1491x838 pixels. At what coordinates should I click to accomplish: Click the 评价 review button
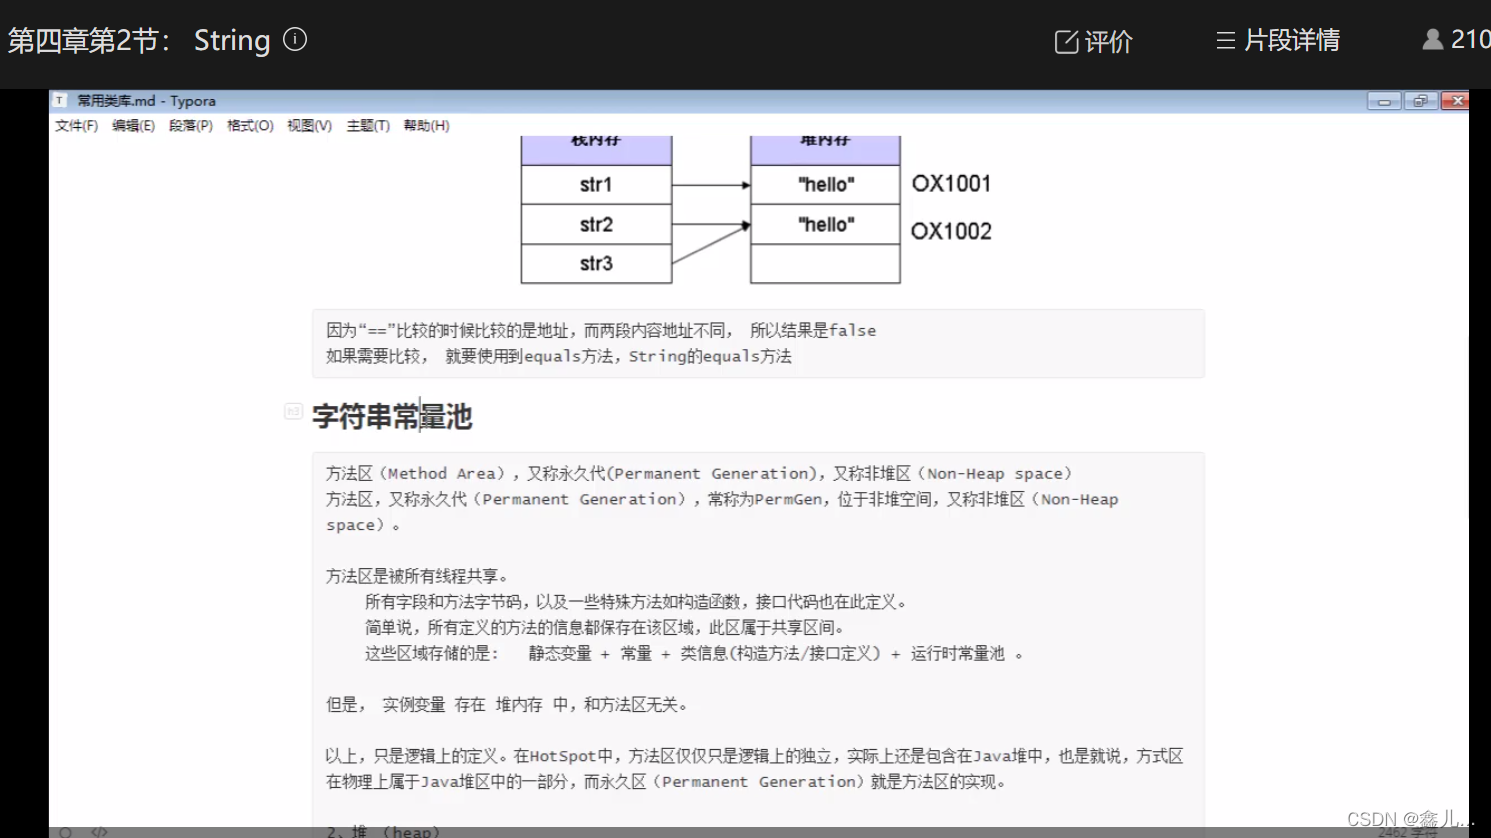[x=1093, y=41]
